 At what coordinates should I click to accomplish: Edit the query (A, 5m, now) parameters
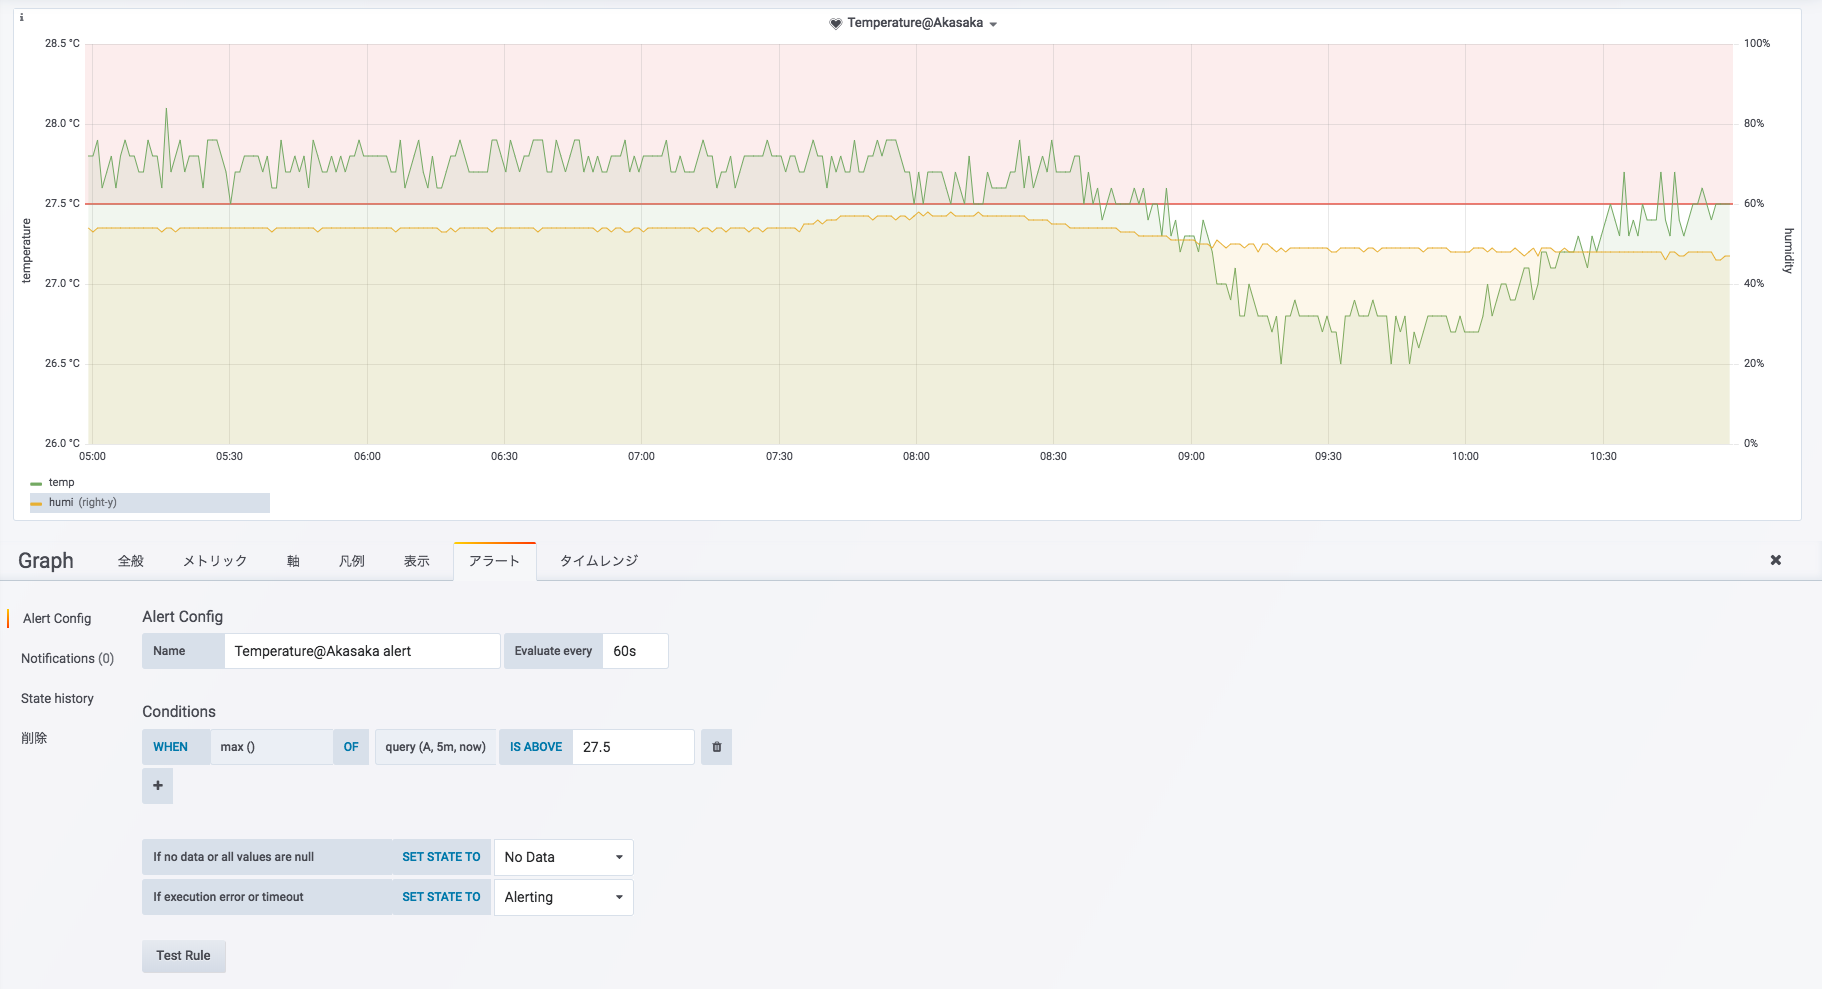coord(435,747)
